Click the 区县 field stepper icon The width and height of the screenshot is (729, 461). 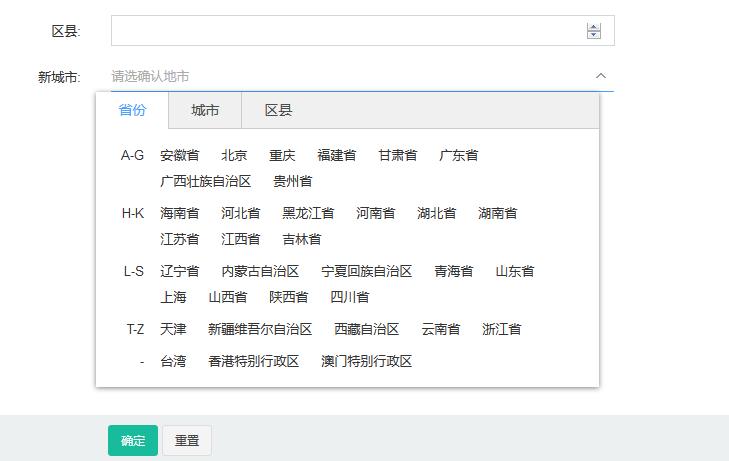coord(593,31)
